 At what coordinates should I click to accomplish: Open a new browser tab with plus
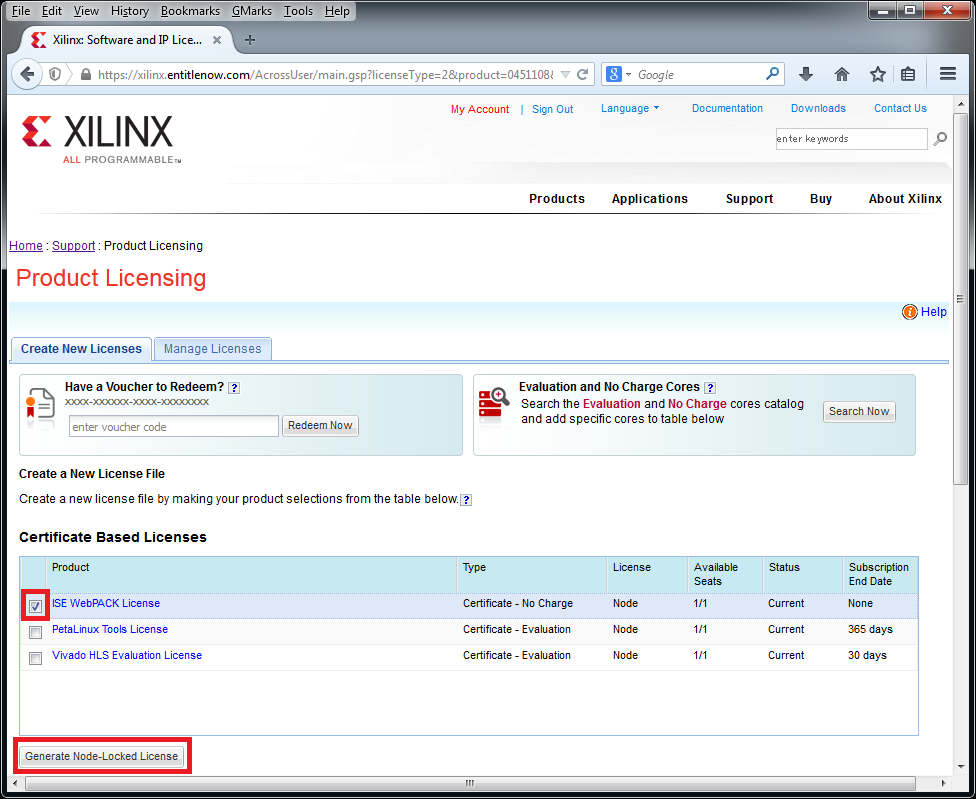tap(250, 40)
